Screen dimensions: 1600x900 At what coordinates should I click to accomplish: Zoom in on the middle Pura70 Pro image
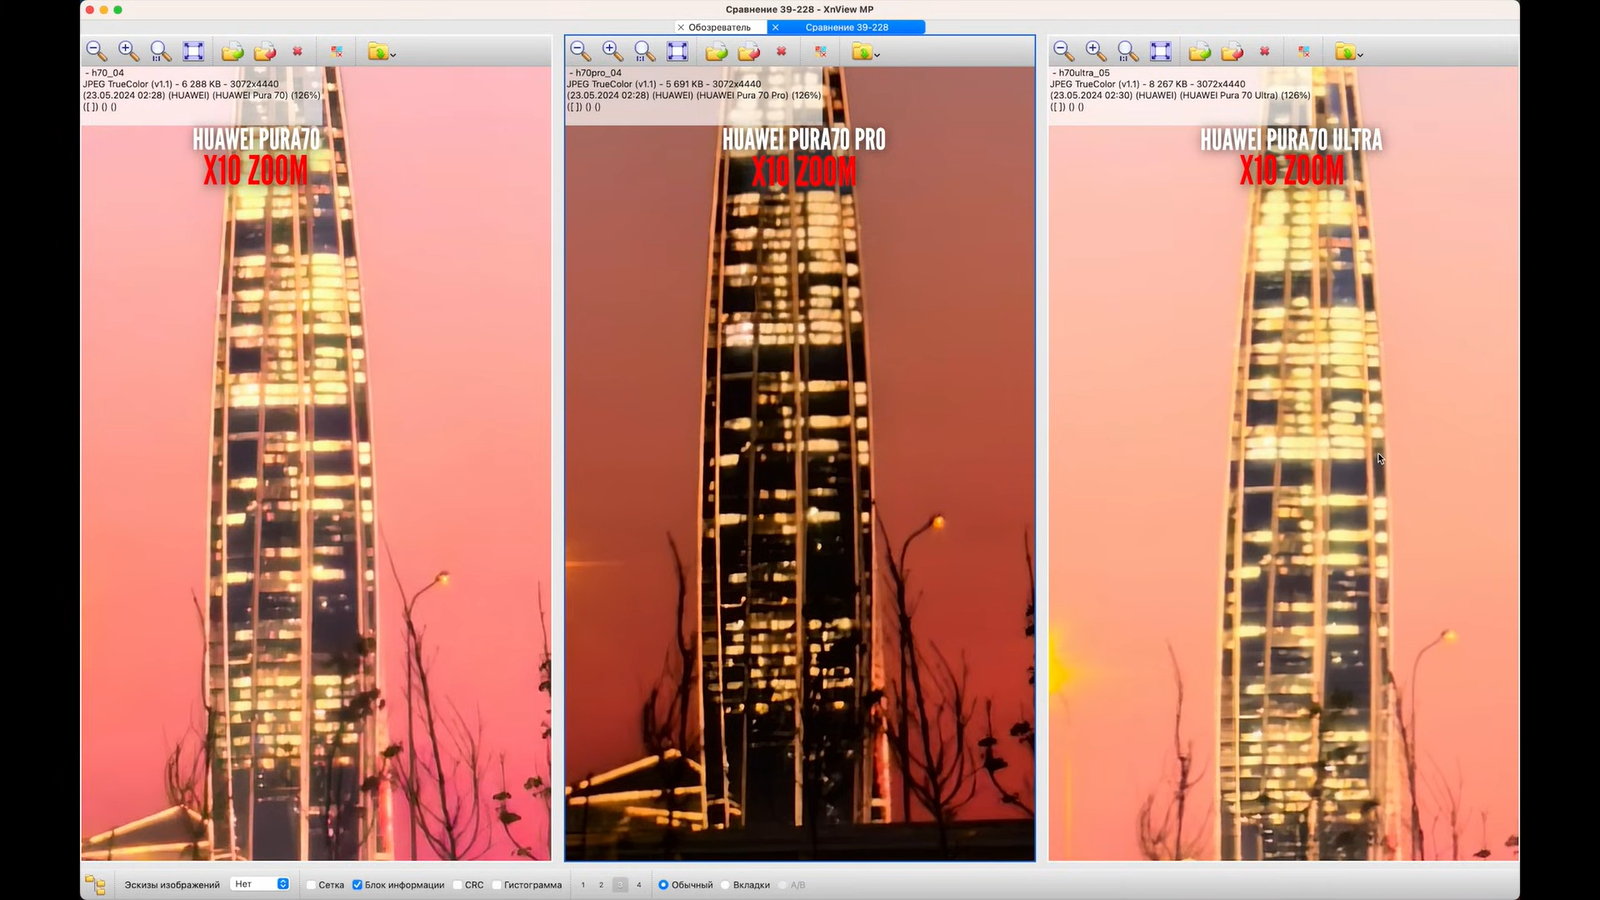[x=612, y=51]
